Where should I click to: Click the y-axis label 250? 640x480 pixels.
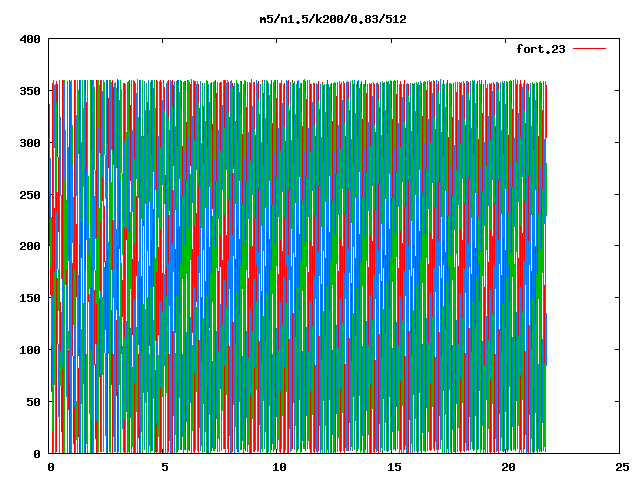[x=30, y=195]
